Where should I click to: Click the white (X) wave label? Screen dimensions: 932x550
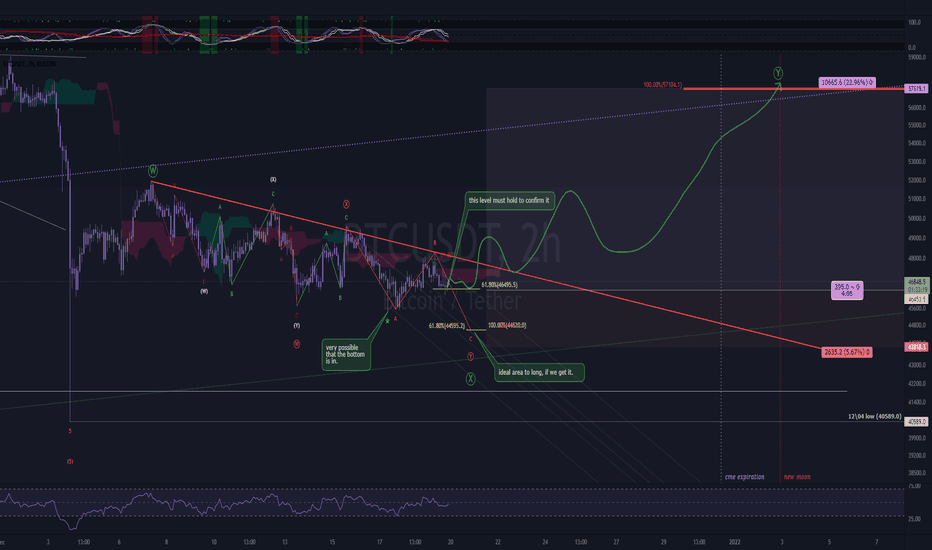click(273, 180)
